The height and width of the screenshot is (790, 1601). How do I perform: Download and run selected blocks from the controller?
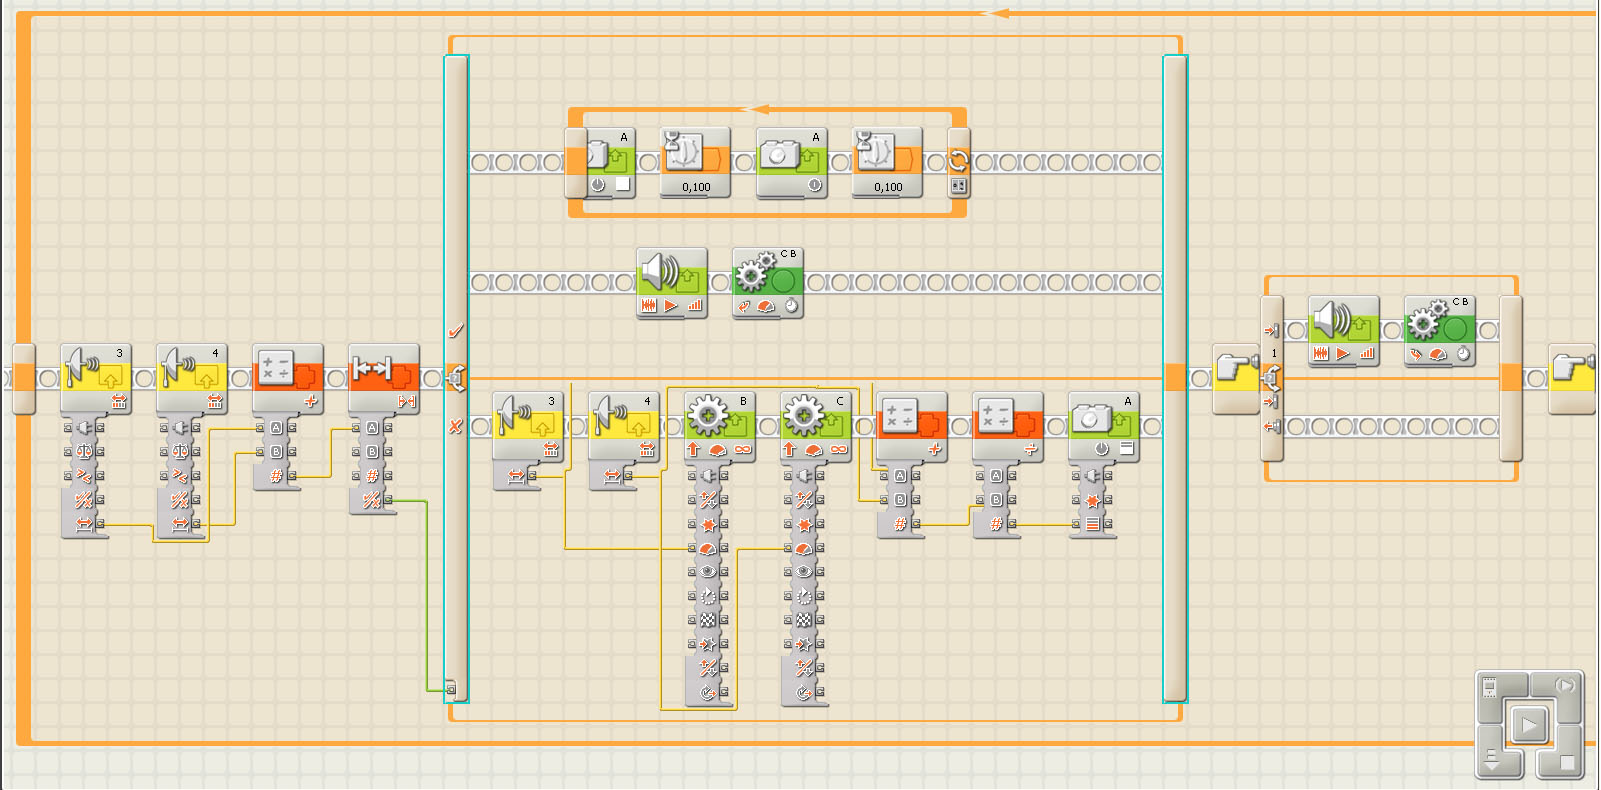coord(1564,687)
